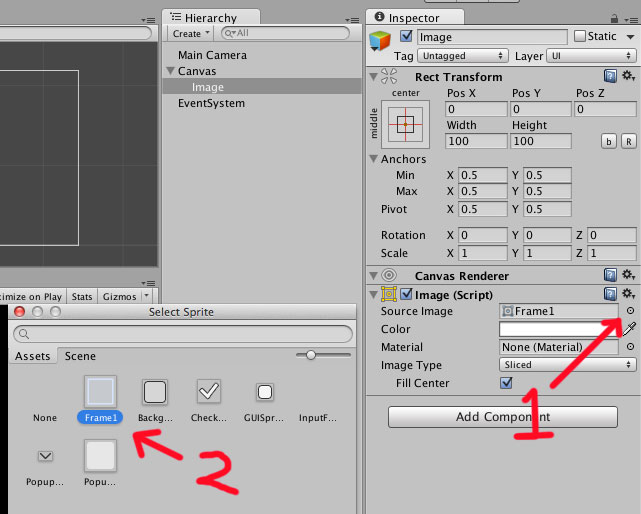The height and width of the screenshot is (514, 641).
Task: Close the Select Sprite window
Action: tap(19, 312)
